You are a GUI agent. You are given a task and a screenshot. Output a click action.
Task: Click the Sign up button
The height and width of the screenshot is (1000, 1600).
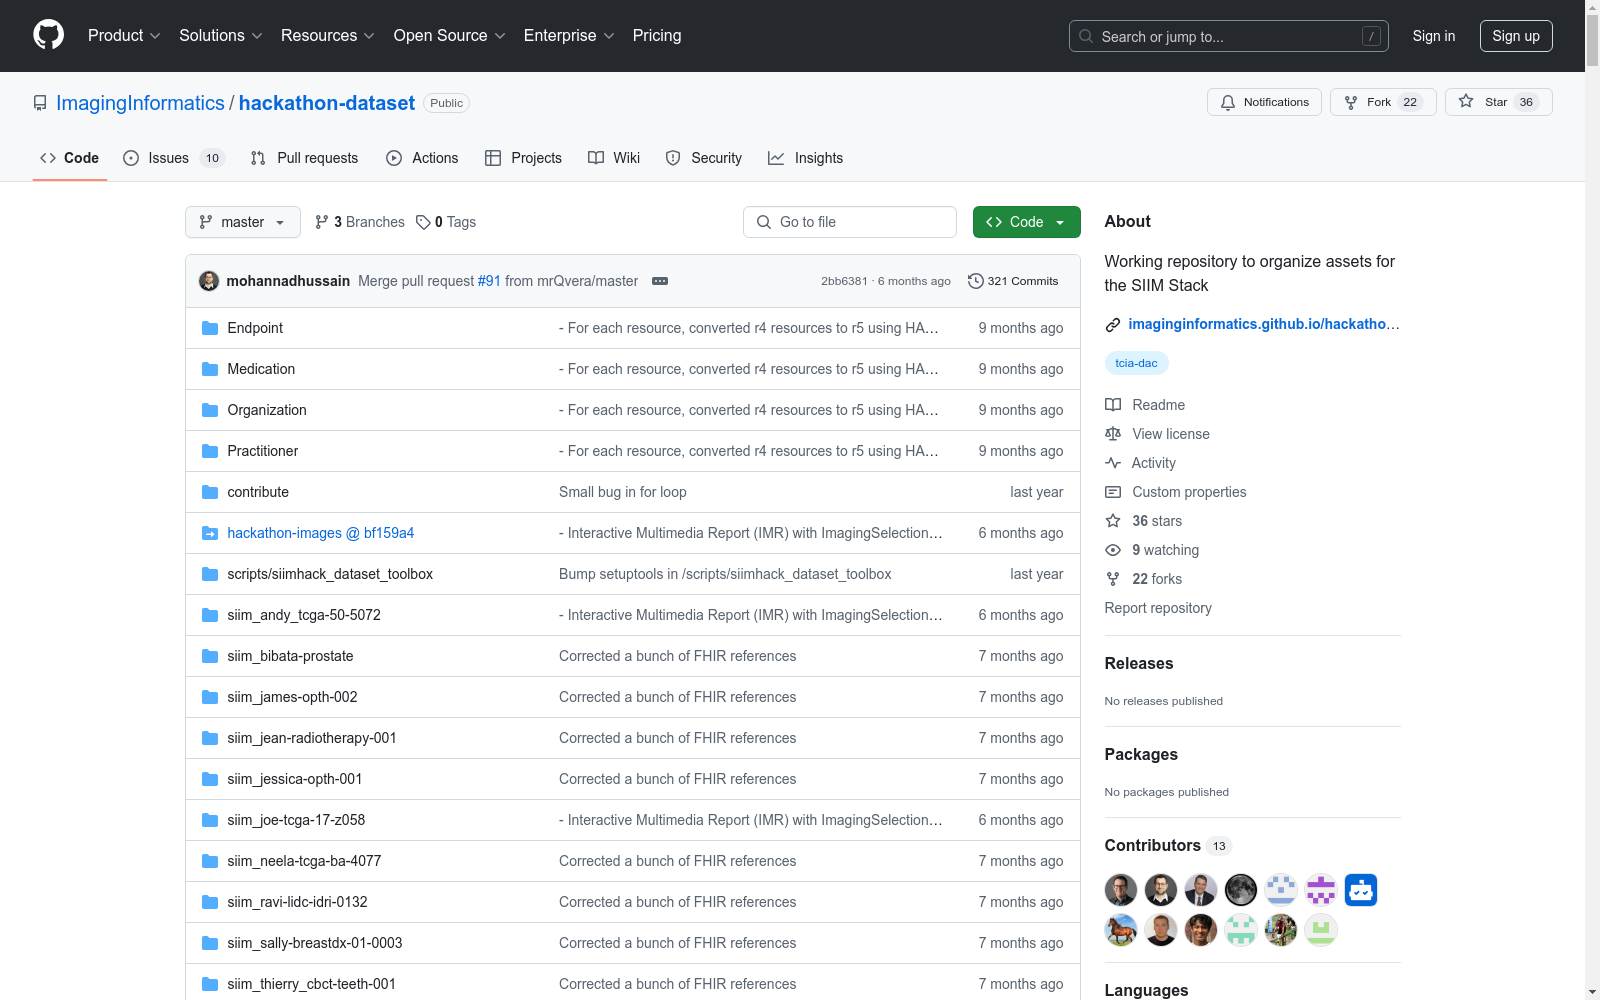pos(1516,36)
